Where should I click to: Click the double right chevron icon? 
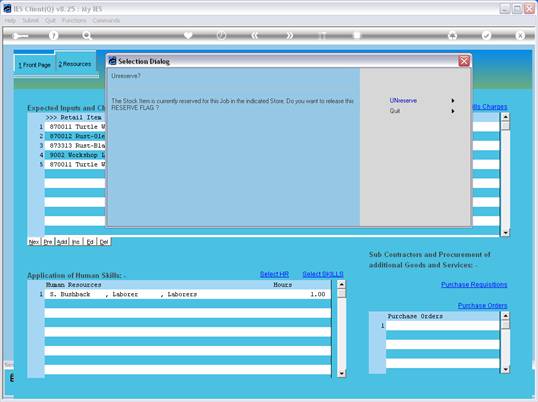[x=289, y=35]
